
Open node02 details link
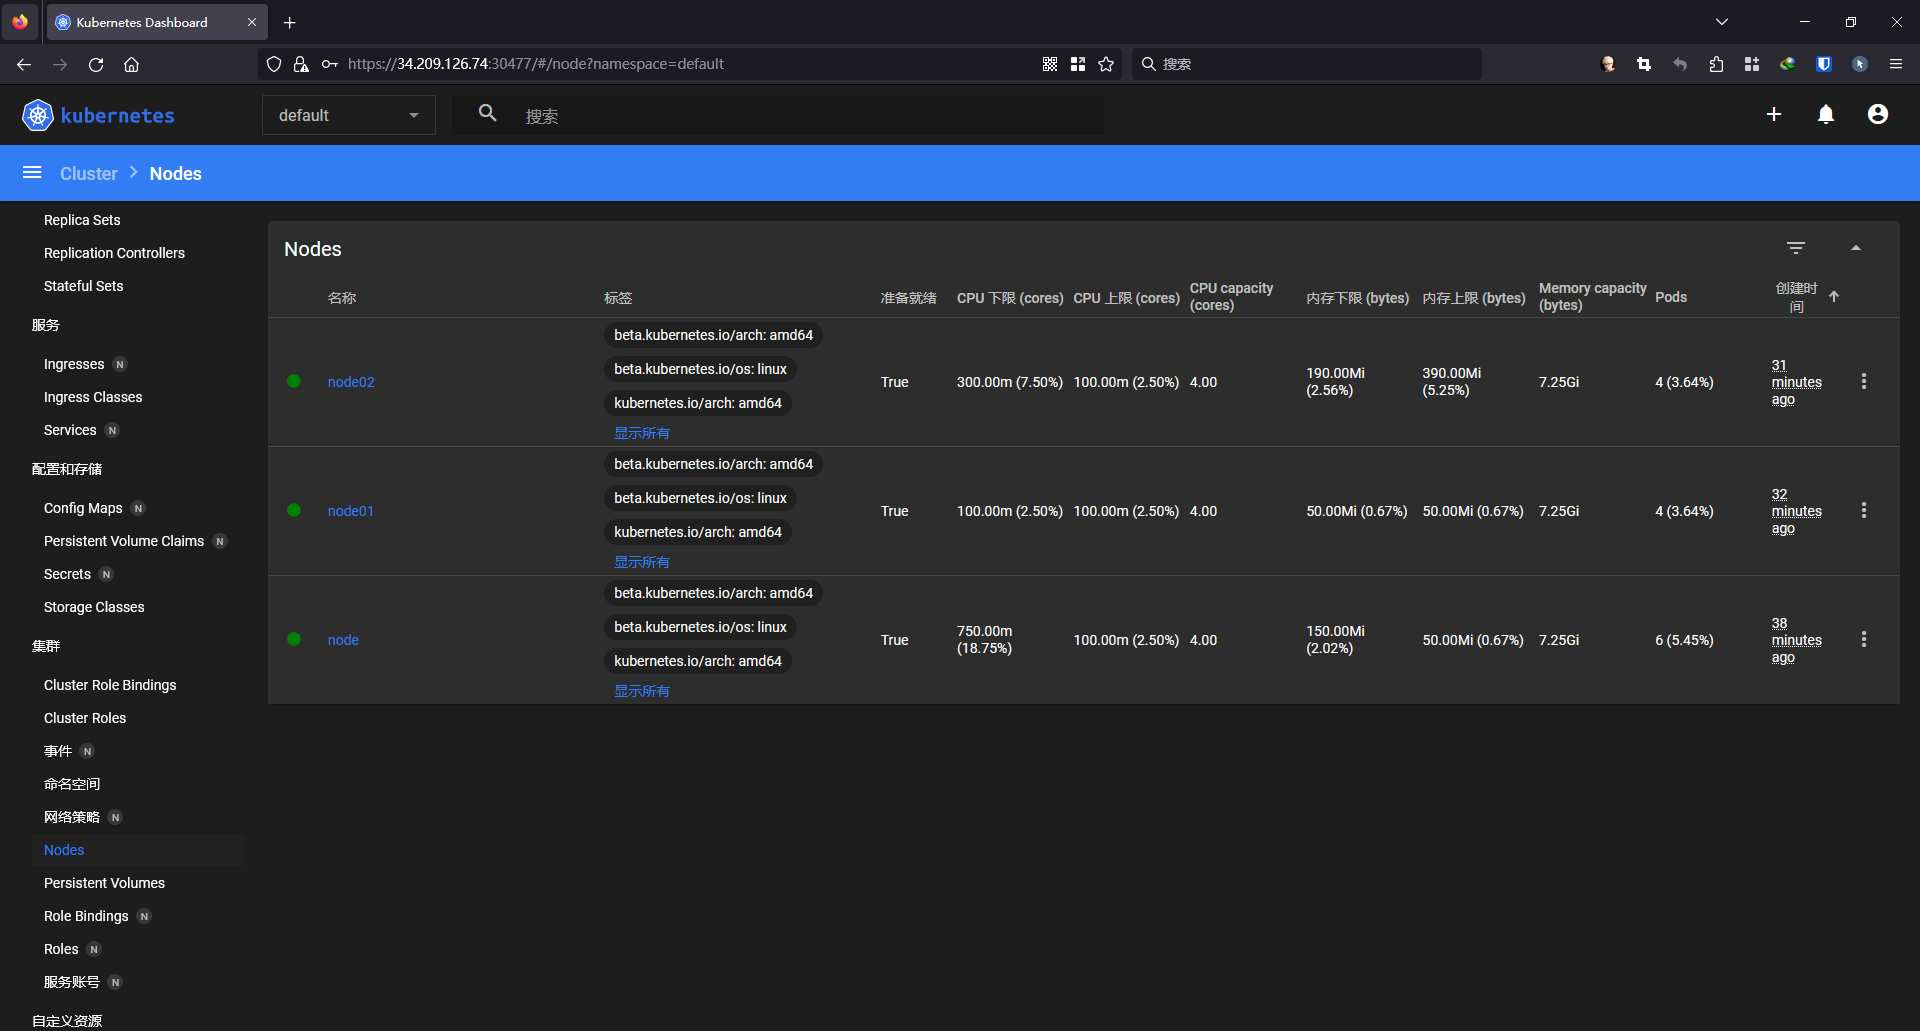pos(351,382)
